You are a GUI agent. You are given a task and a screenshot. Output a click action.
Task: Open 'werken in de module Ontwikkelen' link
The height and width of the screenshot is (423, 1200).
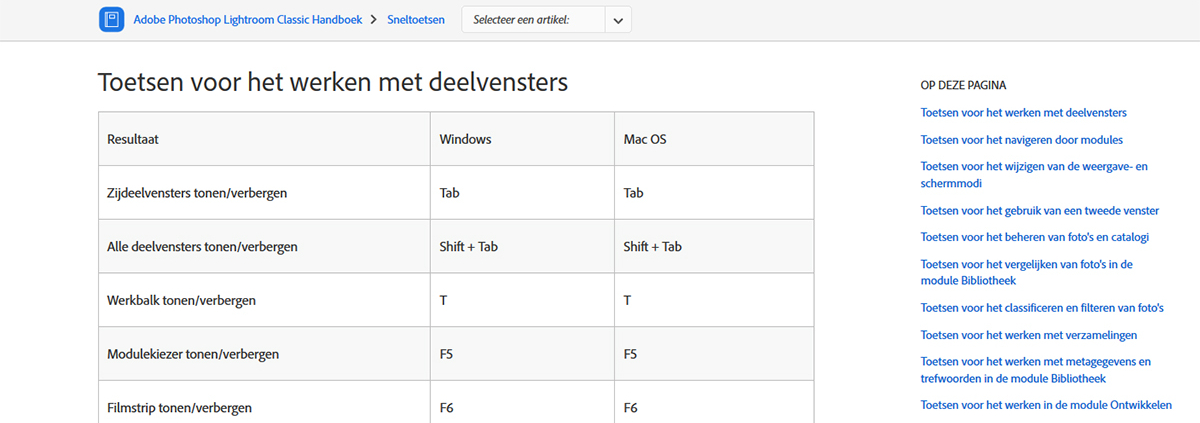1046,405
